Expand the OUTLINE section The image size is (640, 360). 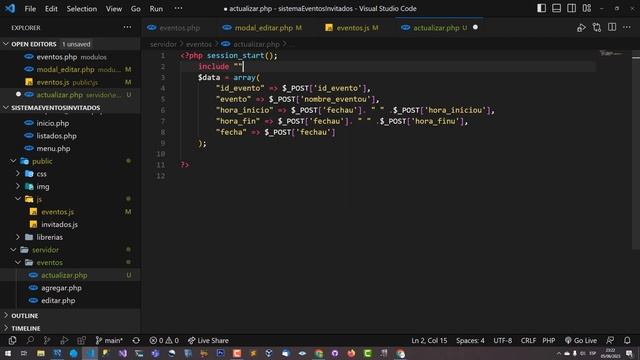(x=70, y=316)
